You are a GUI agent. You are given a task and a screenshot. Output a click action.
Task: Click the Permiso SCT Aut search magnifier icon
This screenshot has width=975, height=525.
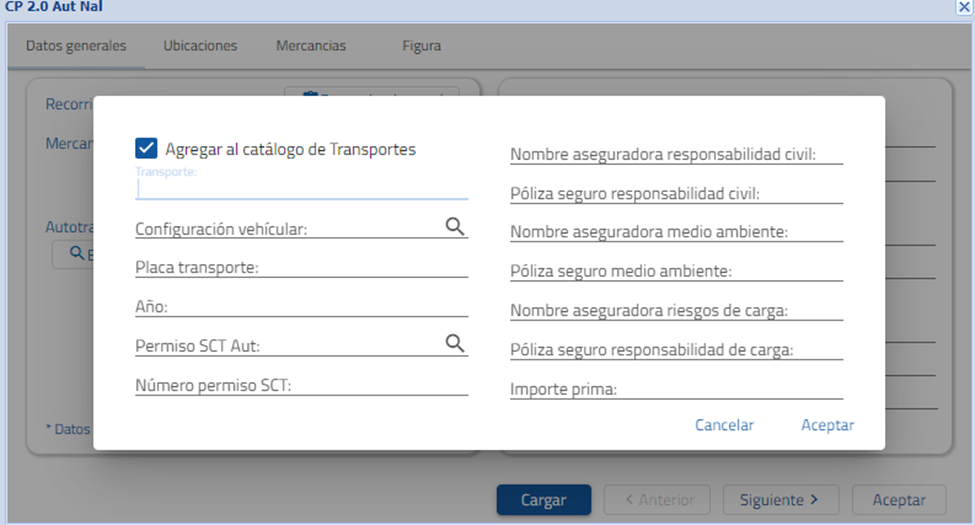click(x=455, y=344)
